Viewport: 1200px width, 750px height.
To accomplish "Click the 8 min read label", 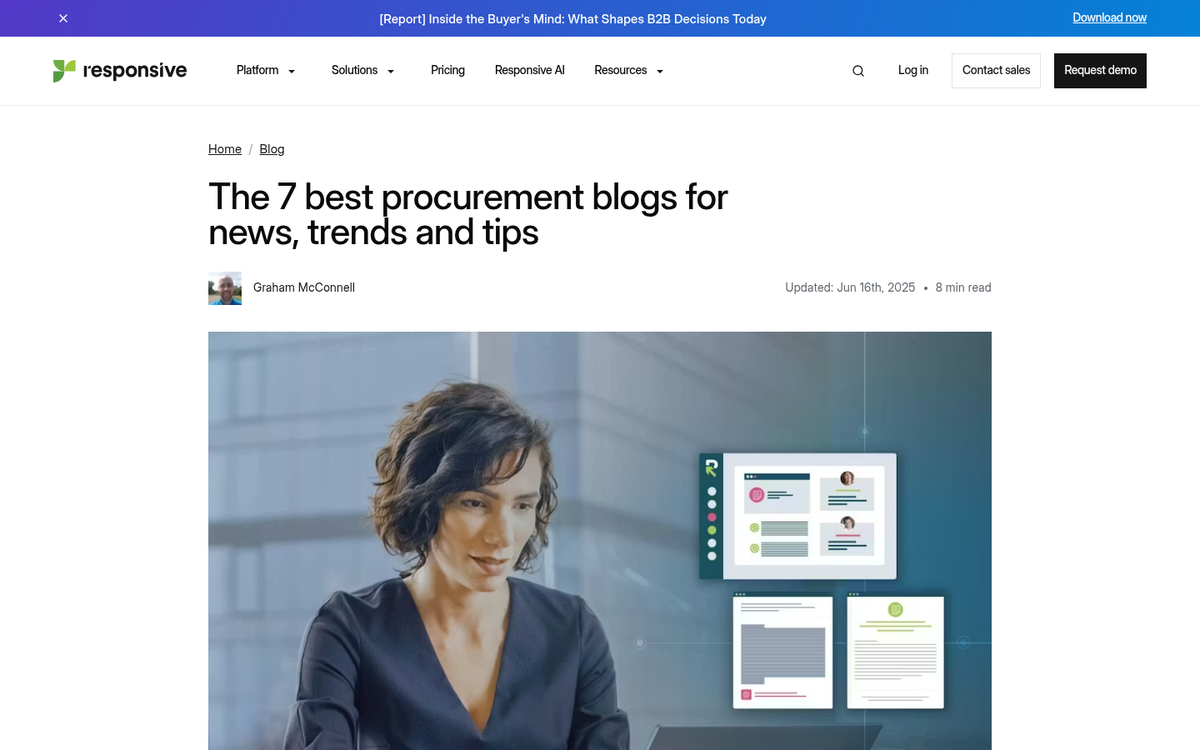I will 963,288.
